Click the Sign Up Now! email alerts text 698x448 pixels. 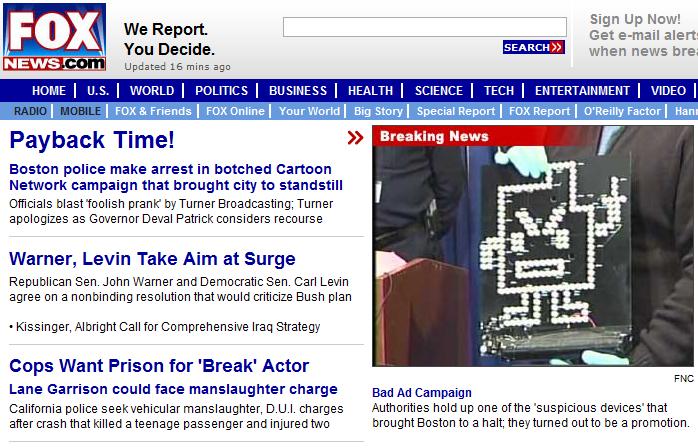pyautogui.click(x=643, y=35)
